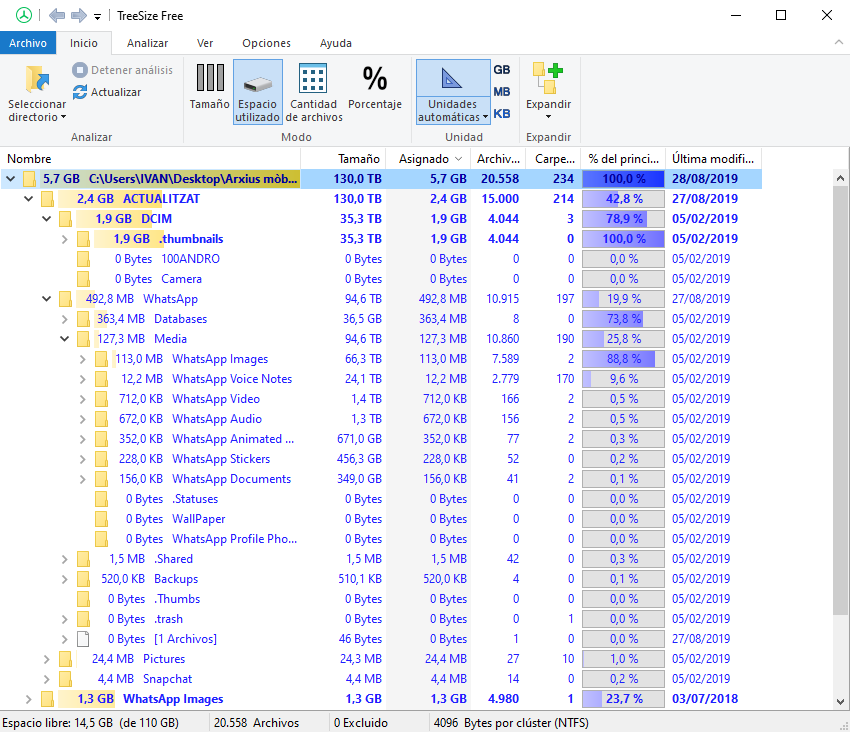Screen dimensions: 850x732
Task: Open the quick access toolbar dropdown arrow
Action: pyautogui.click(x=98, y=17)
